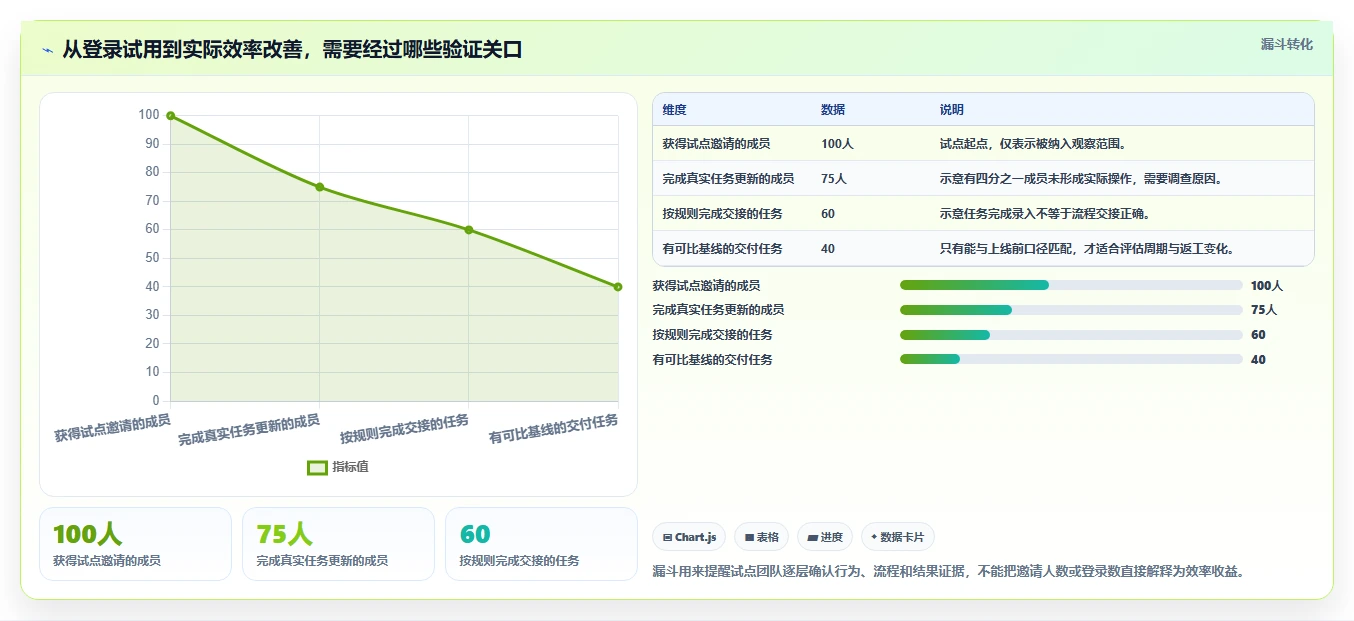Click progress row label 完成真实任务更新的成员
Image resolution: width=1354 pixels, height=621 pixels.
coord(718,310)
